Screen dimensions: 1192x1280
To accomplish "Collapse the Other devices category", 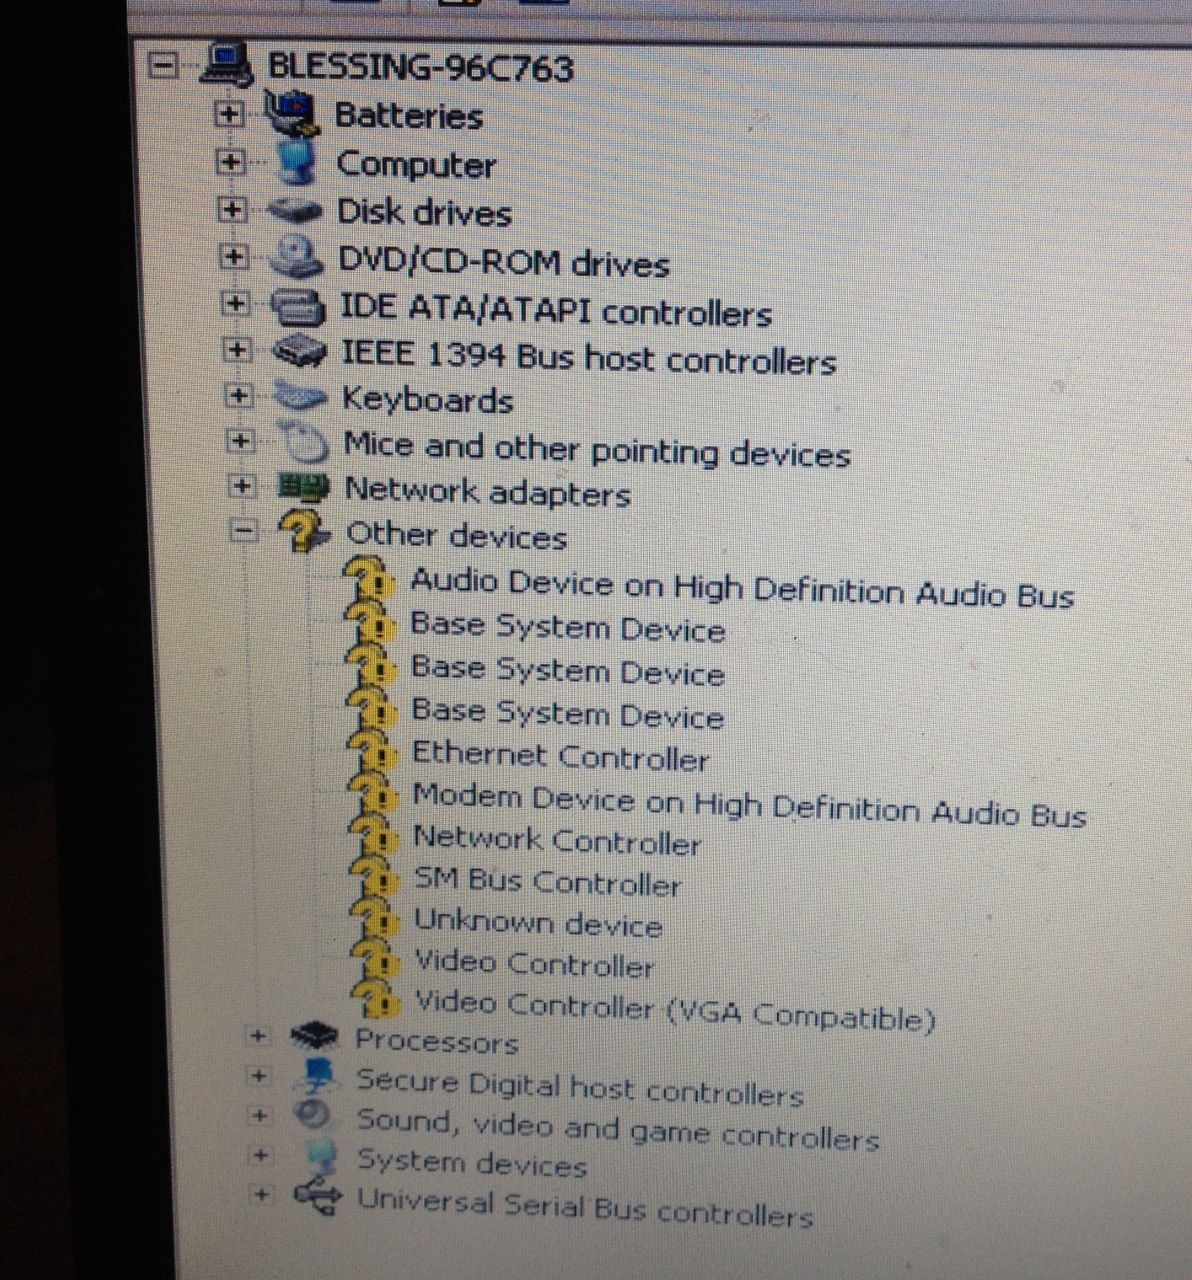I will click(x=244, y=531).
